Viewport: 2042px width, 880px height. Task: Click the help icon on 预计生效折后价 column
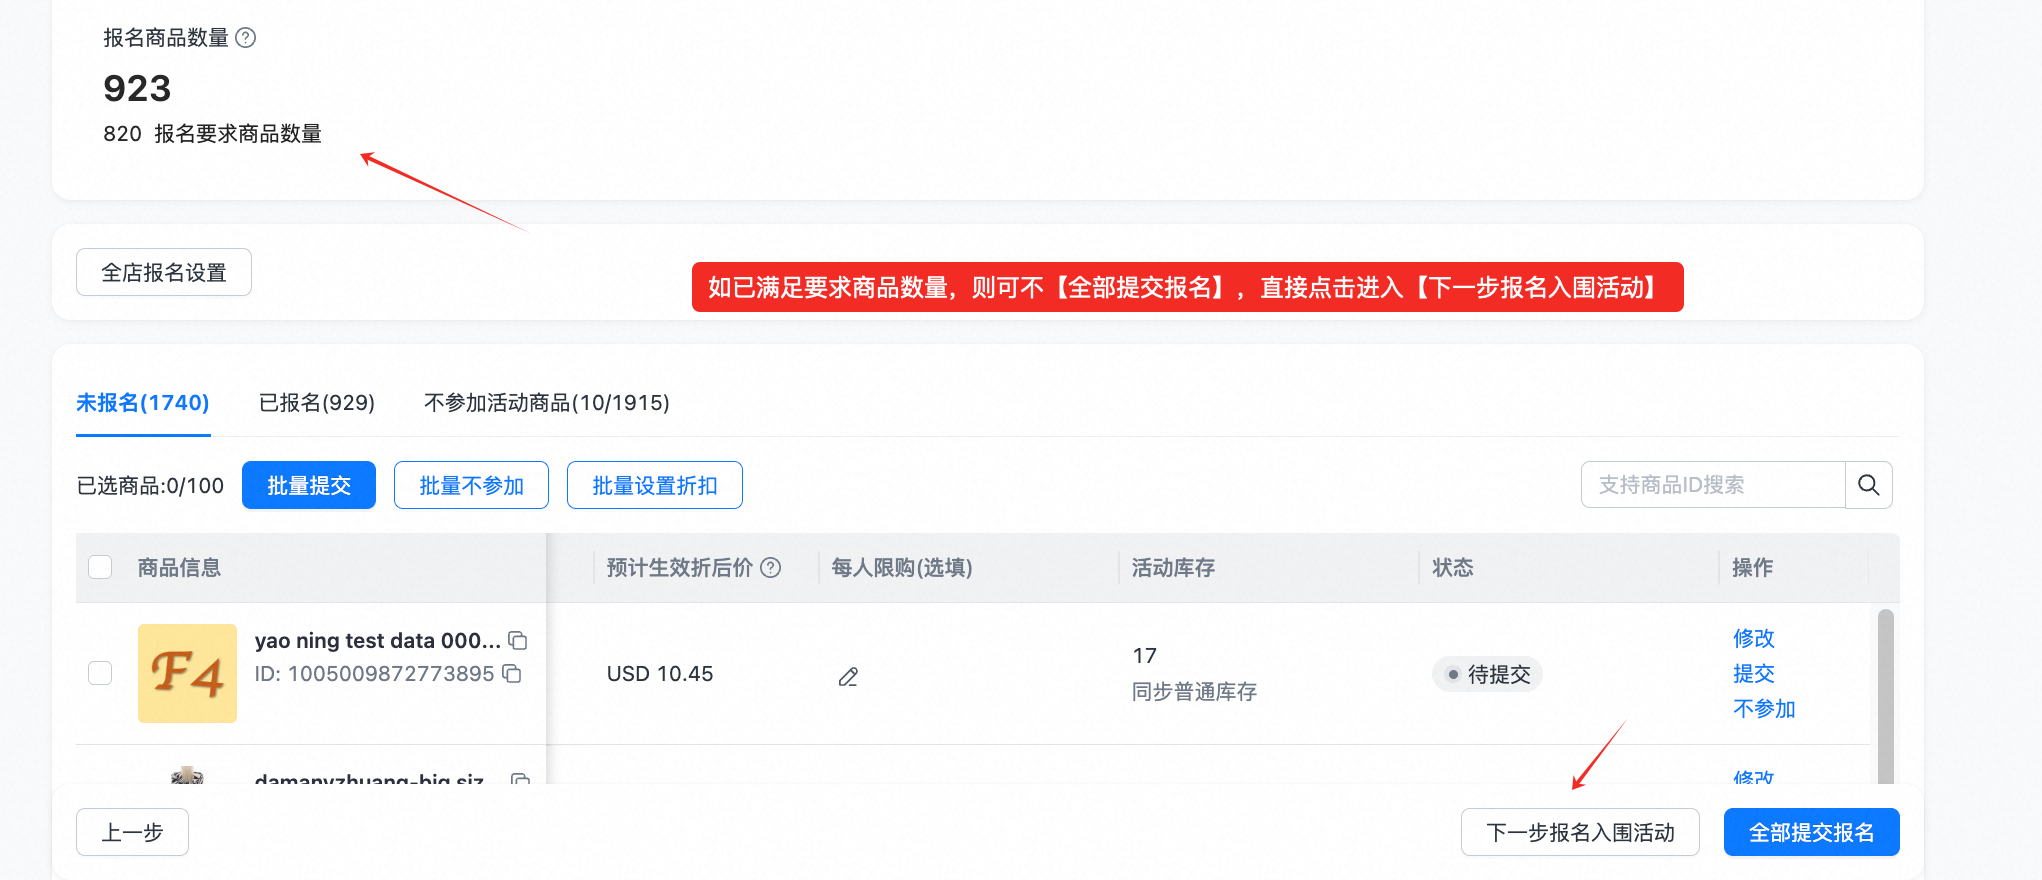[770, 567]
